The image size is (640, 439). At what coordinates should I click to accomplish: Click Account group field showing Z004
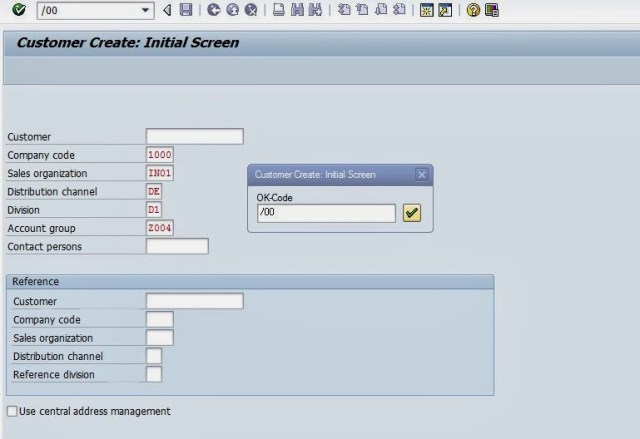(x=160, y=228)
